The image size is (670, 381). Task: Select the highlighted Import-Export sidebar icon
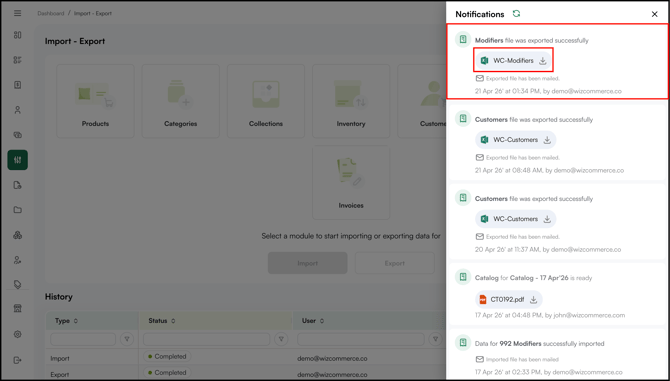(x=18, y=160)
